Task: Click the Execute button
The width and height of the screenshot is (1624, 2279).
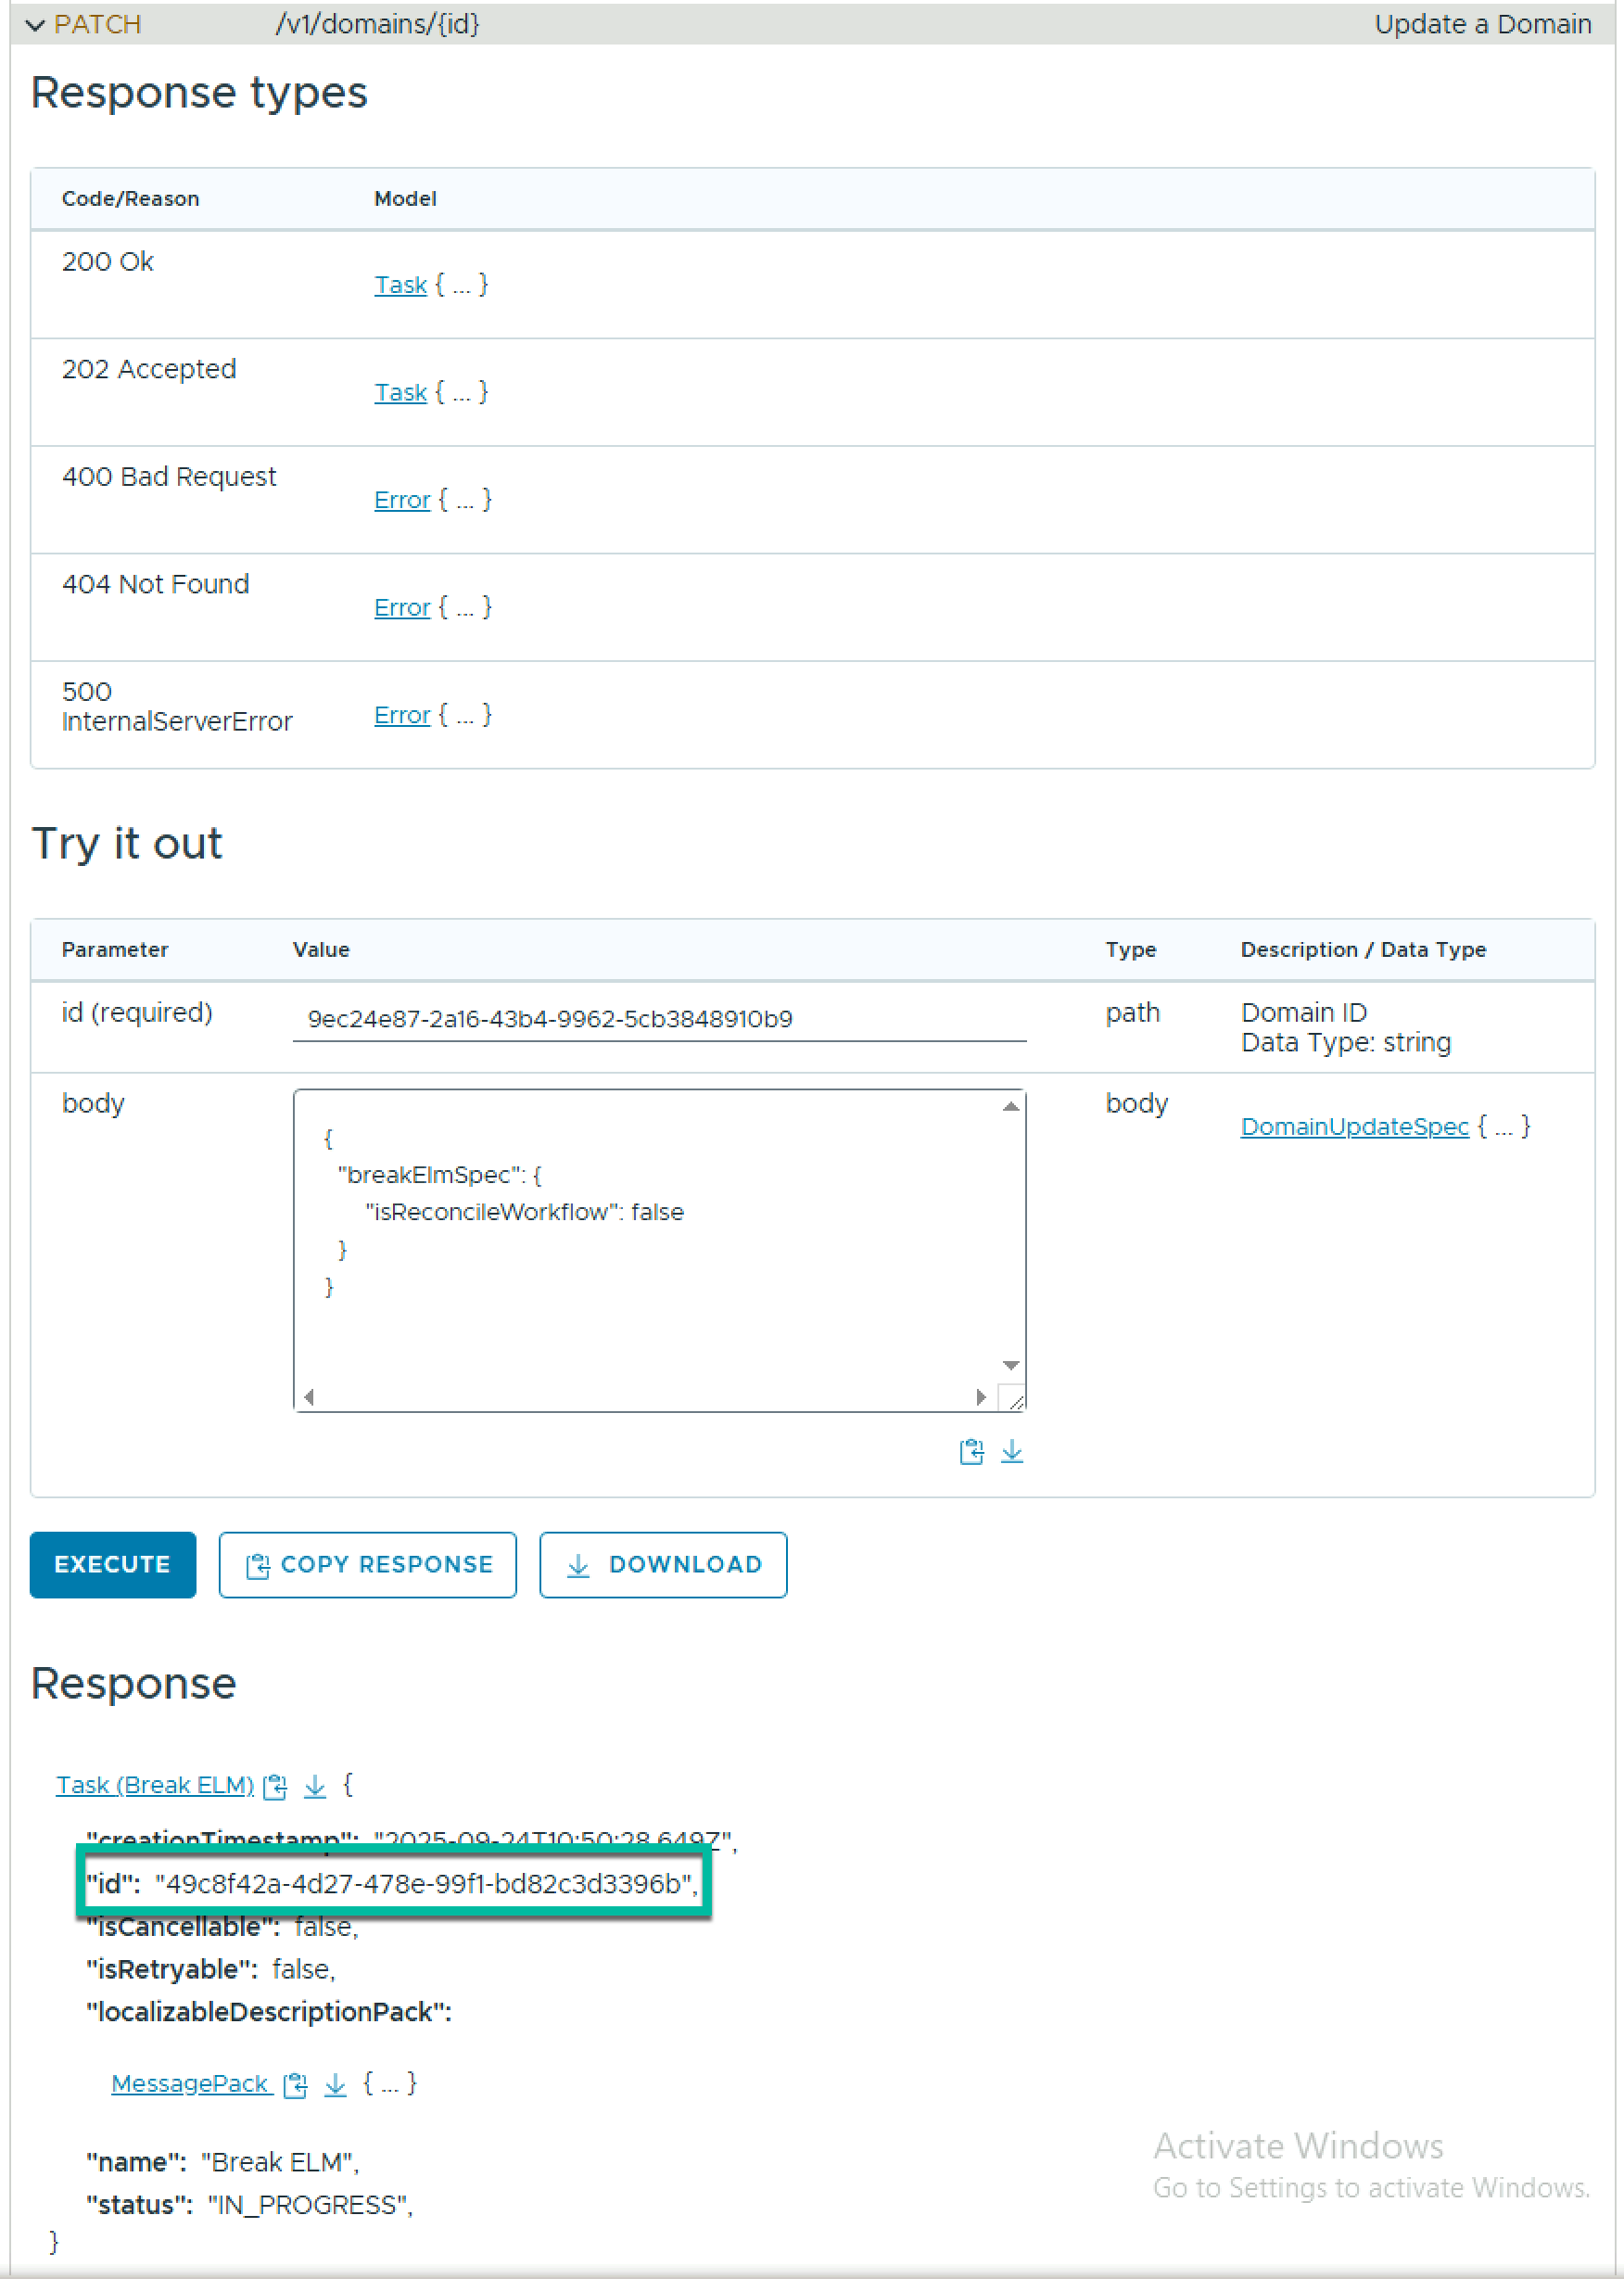Action: click(113, 1564)
